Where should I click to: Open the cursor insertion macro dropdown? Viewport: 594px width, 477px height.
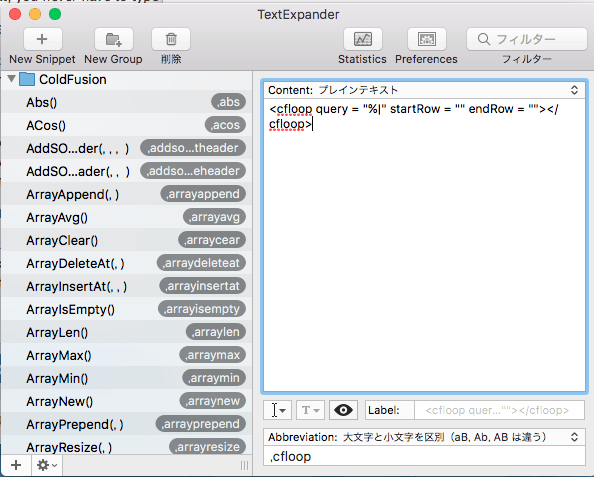(x=277, y=410)
